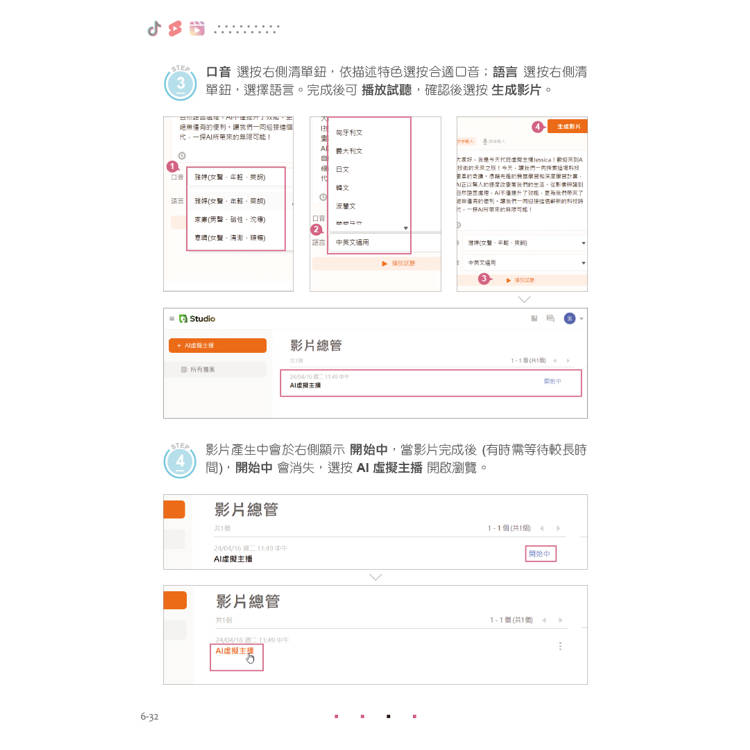750x750 pixels.
Task: Click the Instagram Reels icon at the page top
Action: pyautogui.click(x=197, y=29)
